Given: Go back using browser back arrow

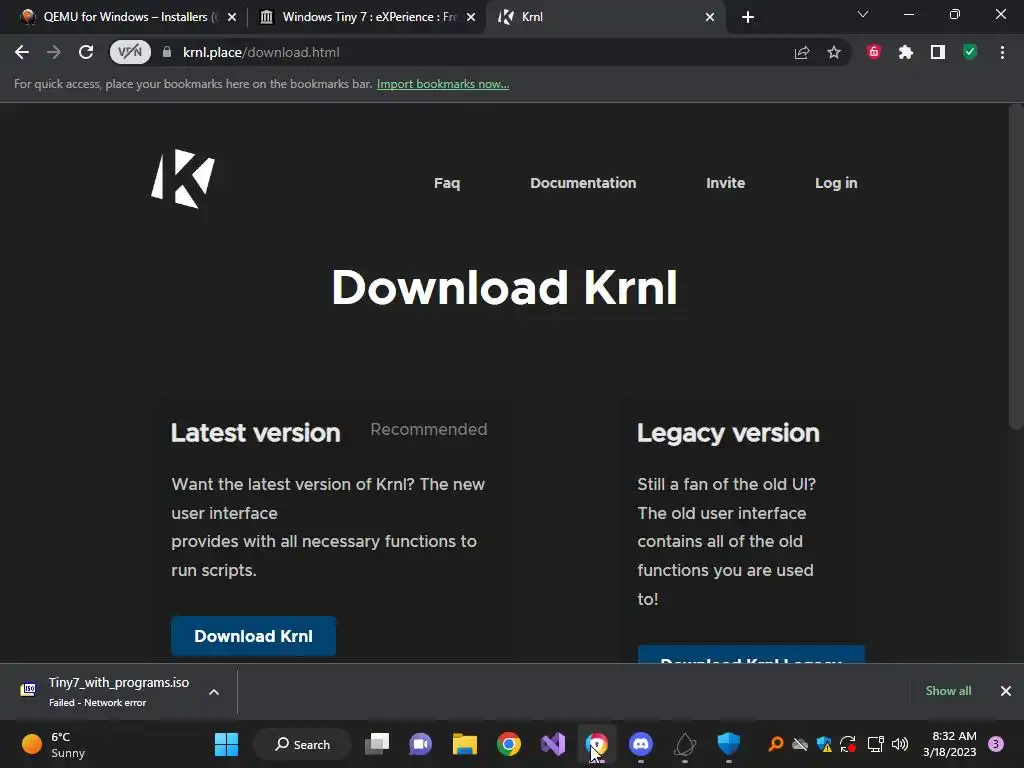Looking at the screenshot, I should tap(22, 52).
